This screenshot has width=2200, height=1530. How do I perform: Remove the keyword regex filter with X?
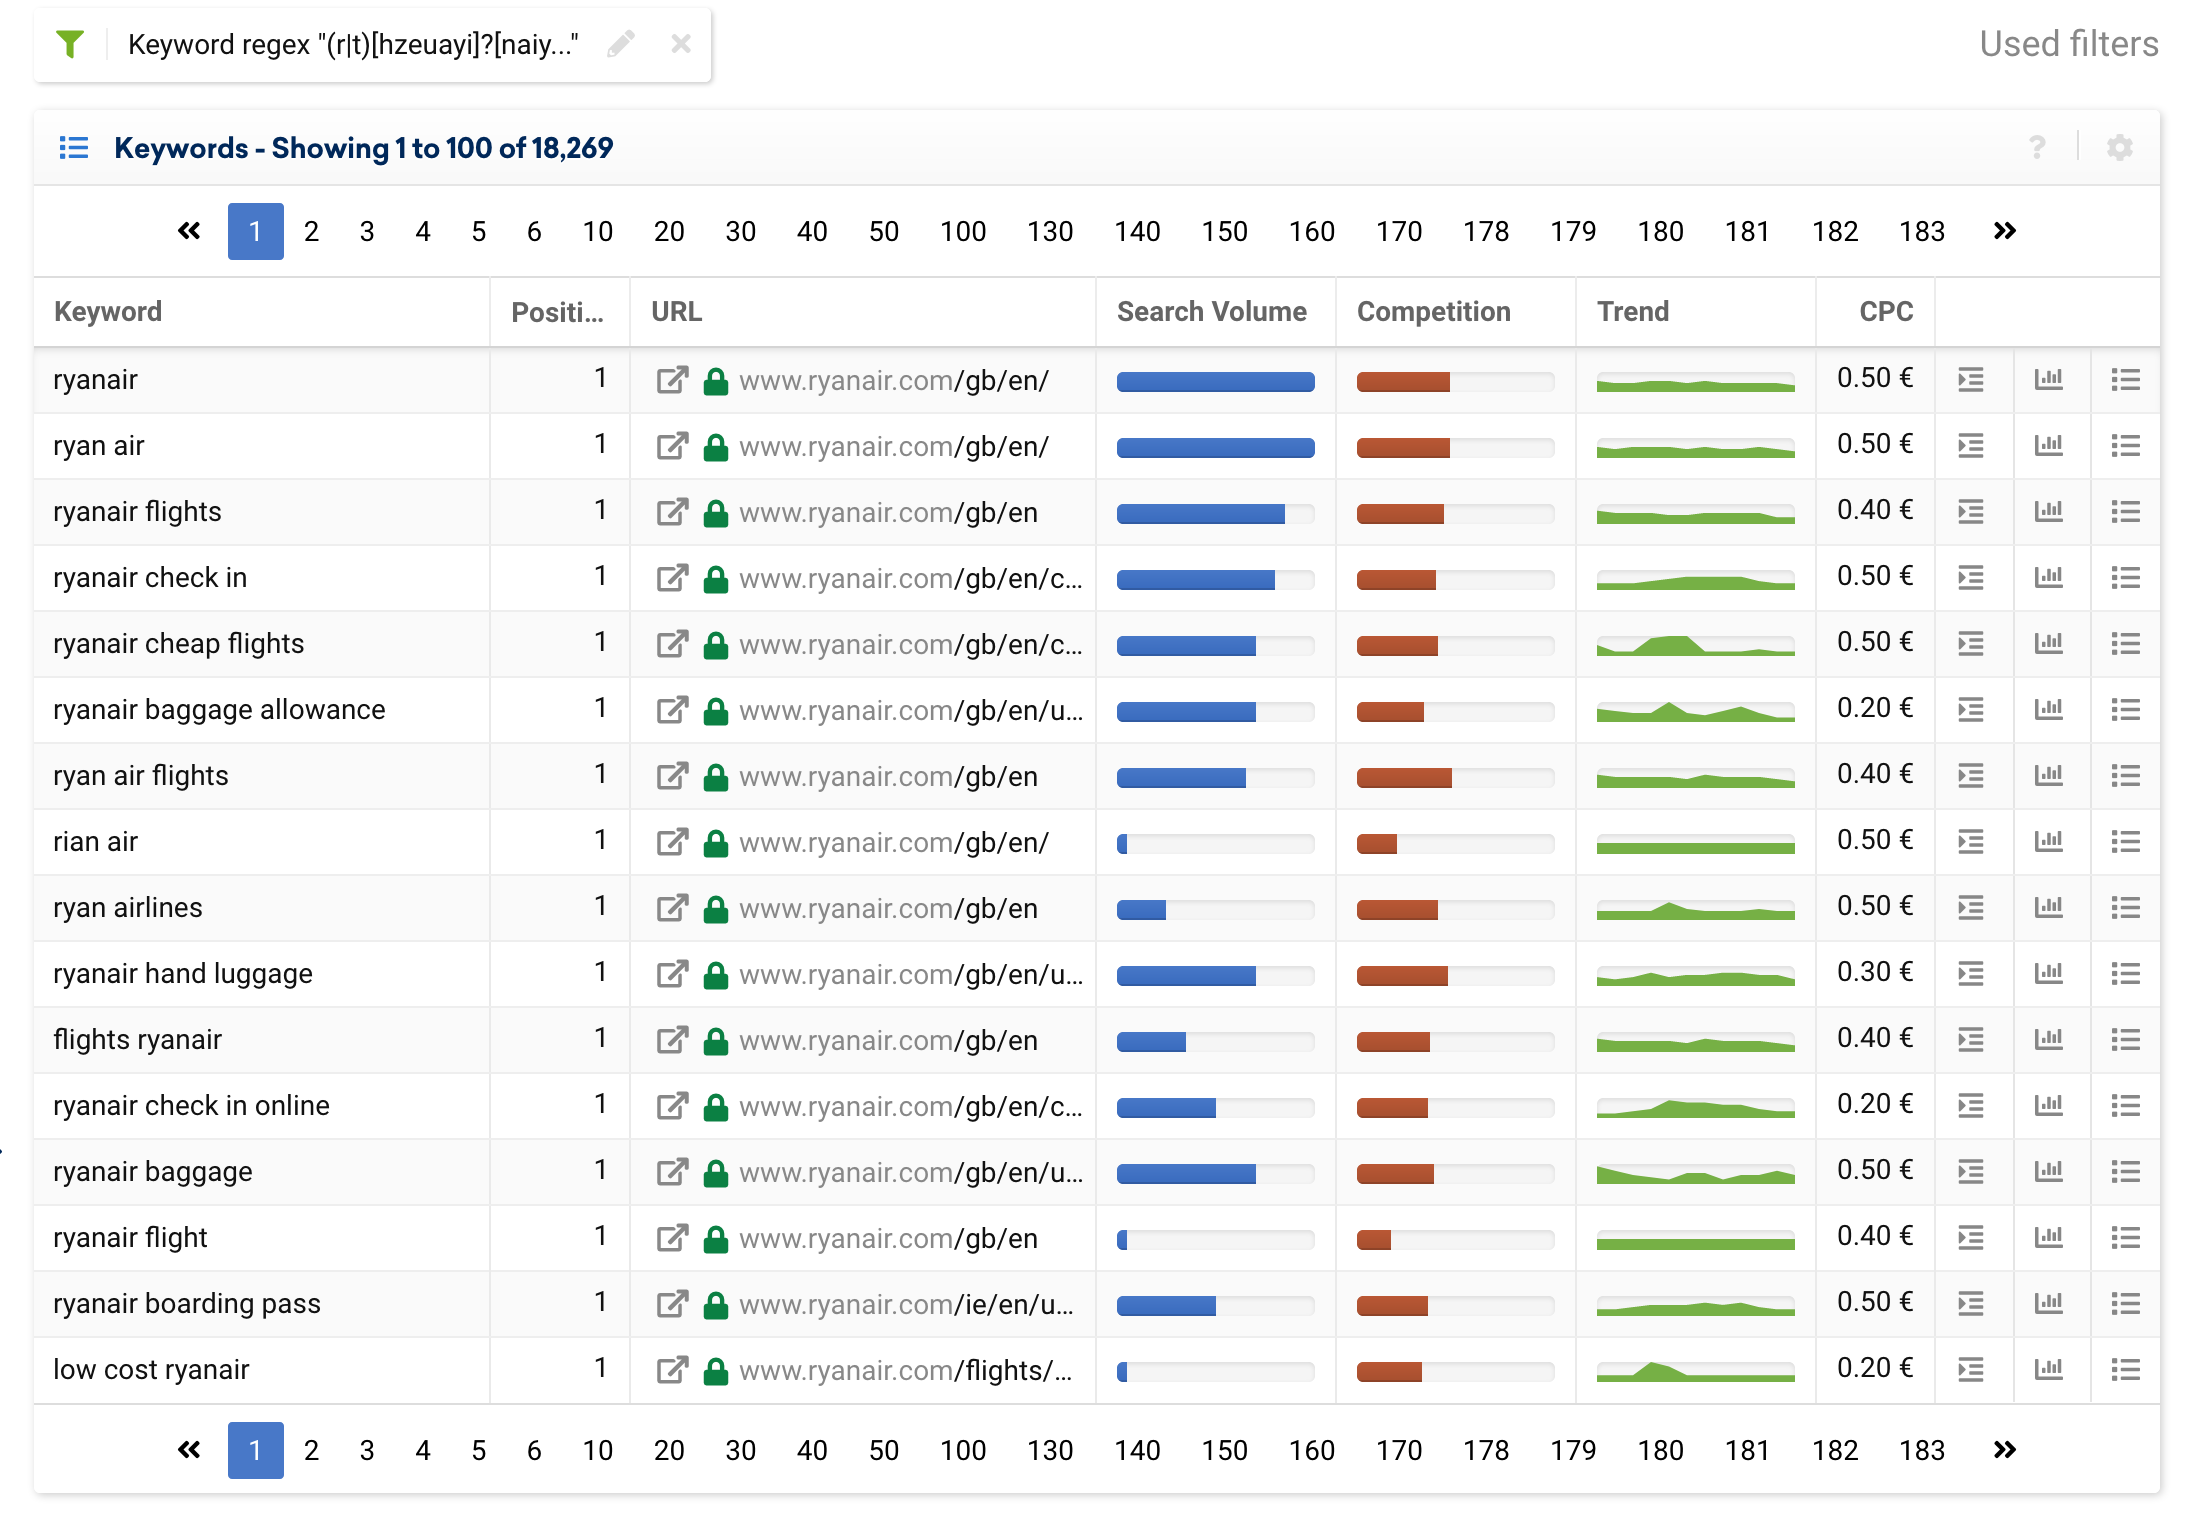681,44
